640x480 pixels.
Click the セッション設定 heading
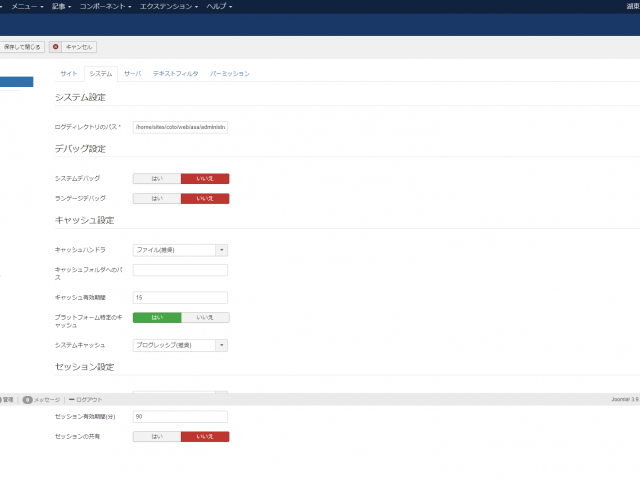[x=84, y=367]
